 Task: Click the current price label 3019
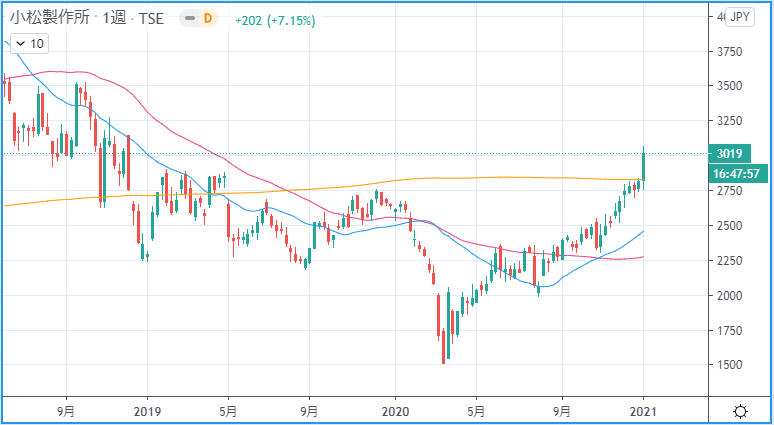coord(728,154)
